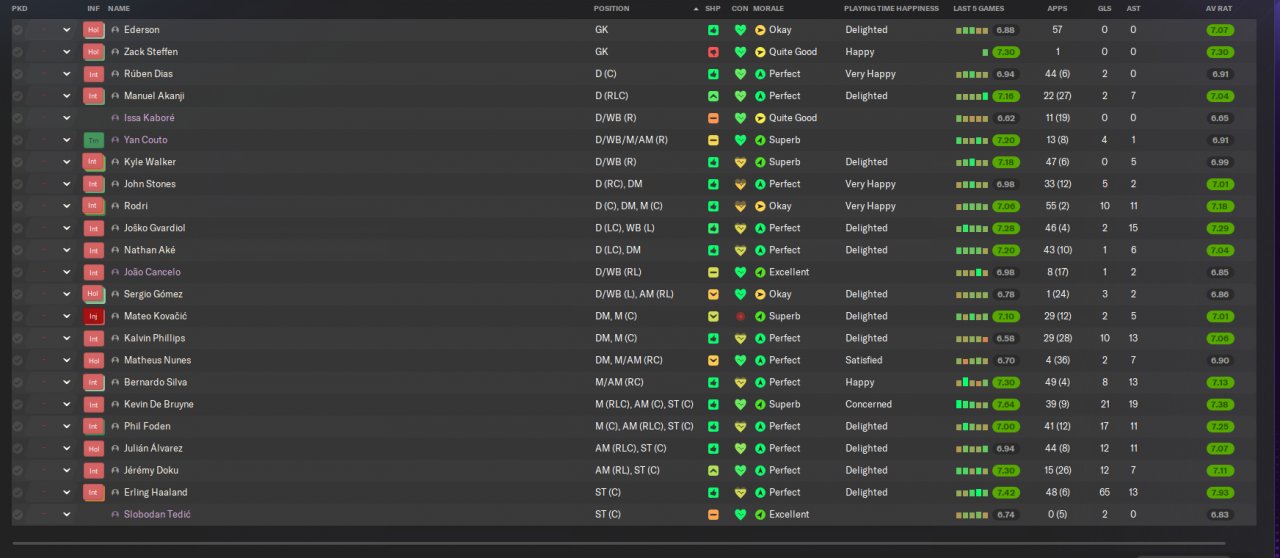This screenshot has width=1280, height=558.
Task: Tick the picked checkbox for Slobodan Tedić
Action: 17,514
